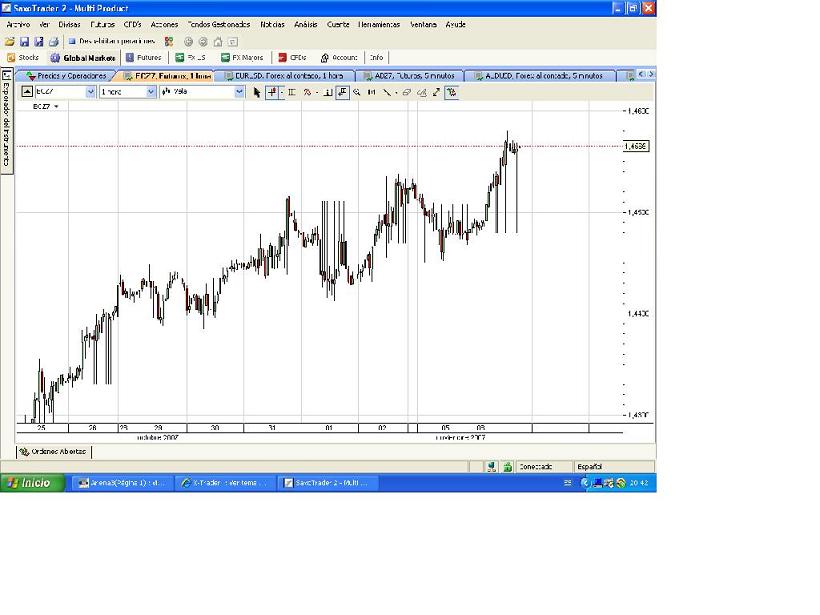Click the home icon in main toolbar
This screenshot has width=820, height=615.
[x=218, y=42]
